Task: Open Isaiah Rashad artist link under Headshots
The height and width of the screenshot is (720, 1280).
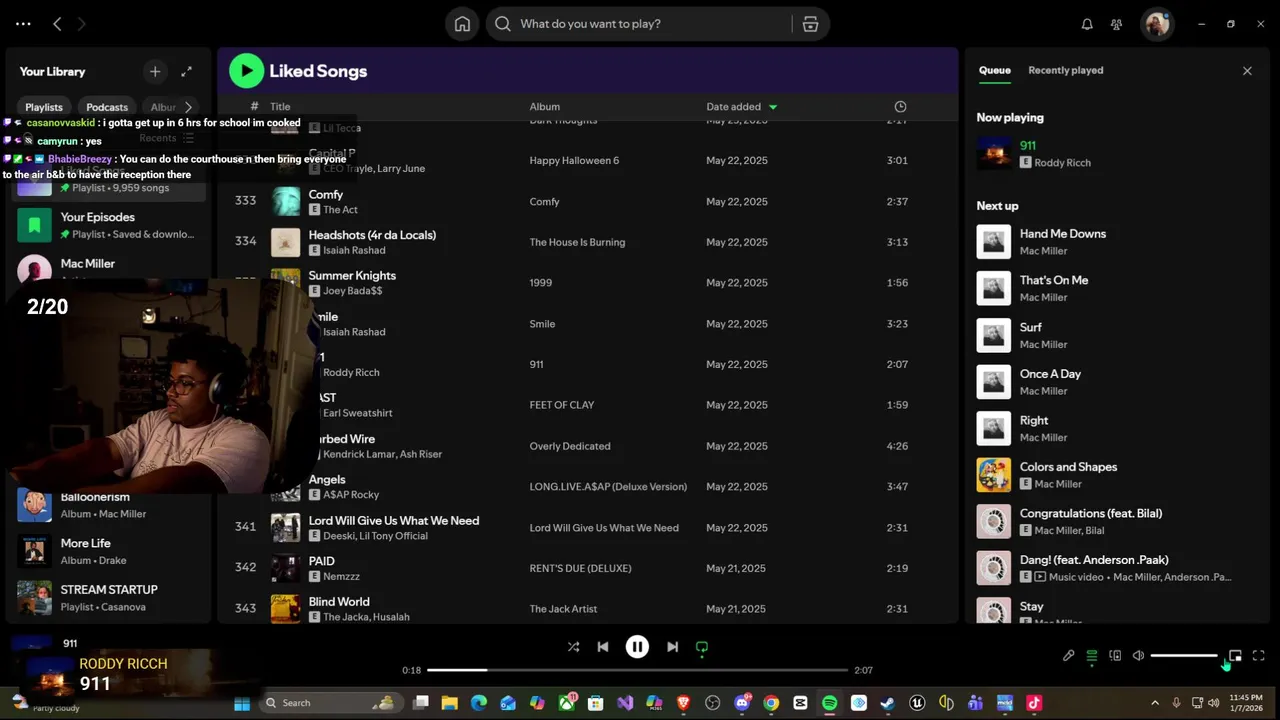Action: point(354,250)
